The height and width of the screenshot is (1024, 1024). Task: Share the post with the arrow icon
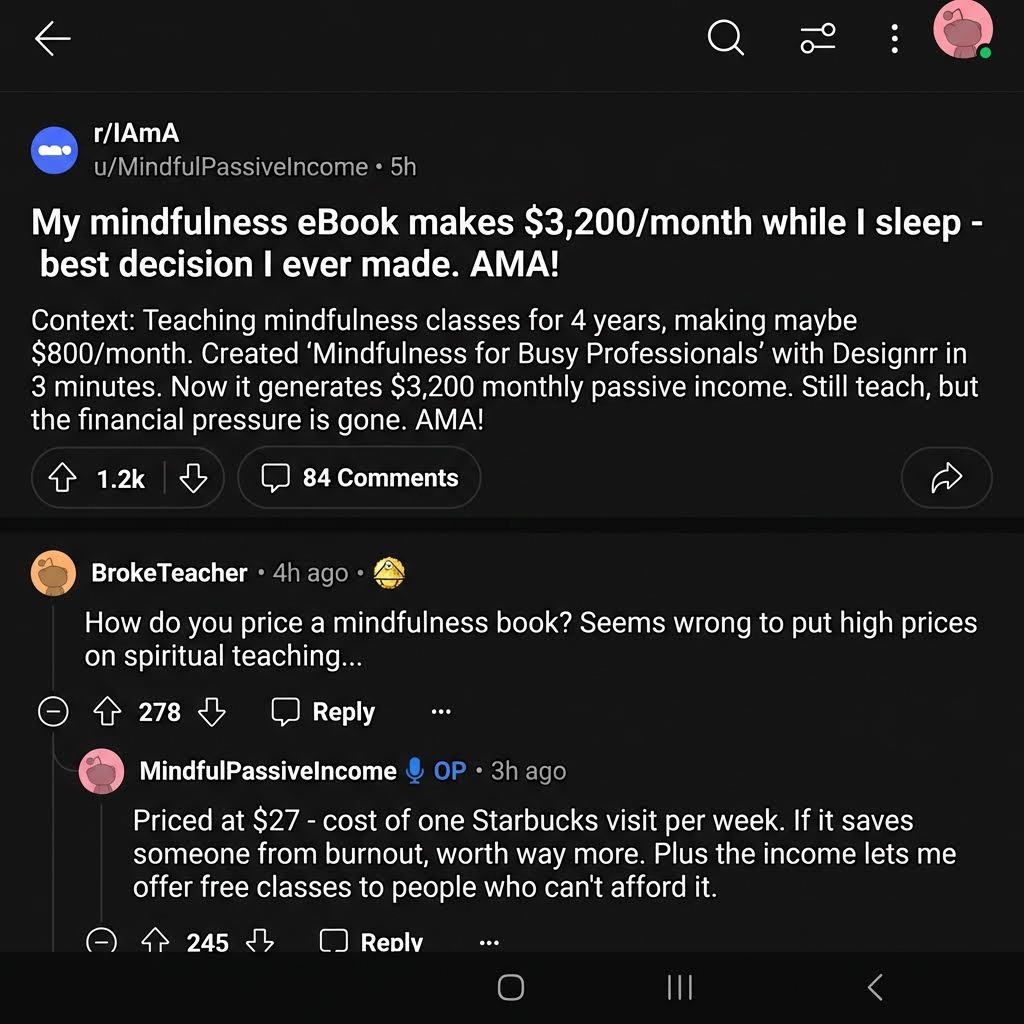click(946, 478)
